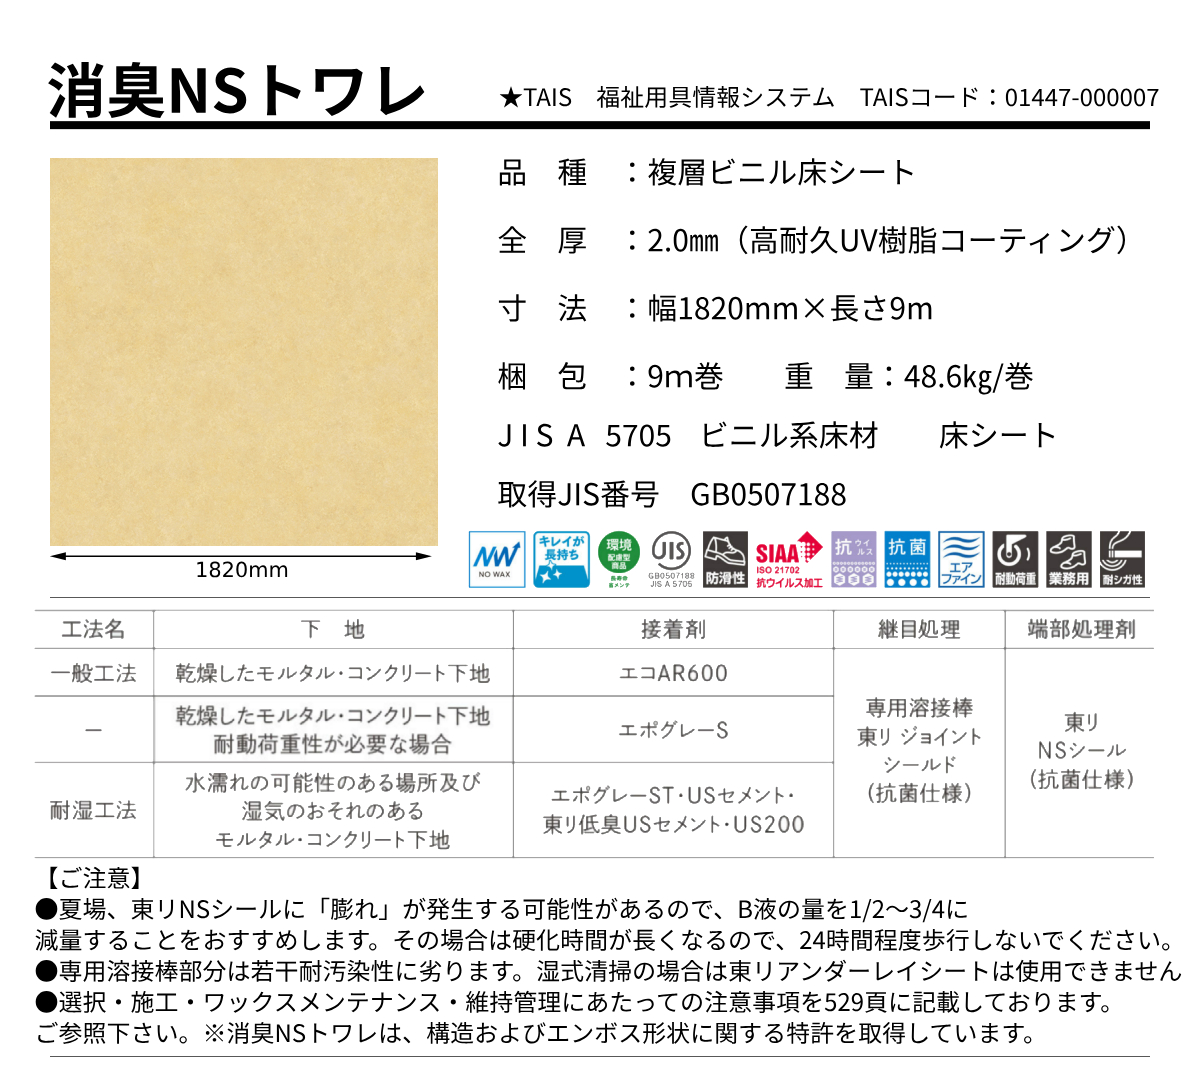
Task: Click the 消臭NSトワレ product title
Action: click(238, 91)
